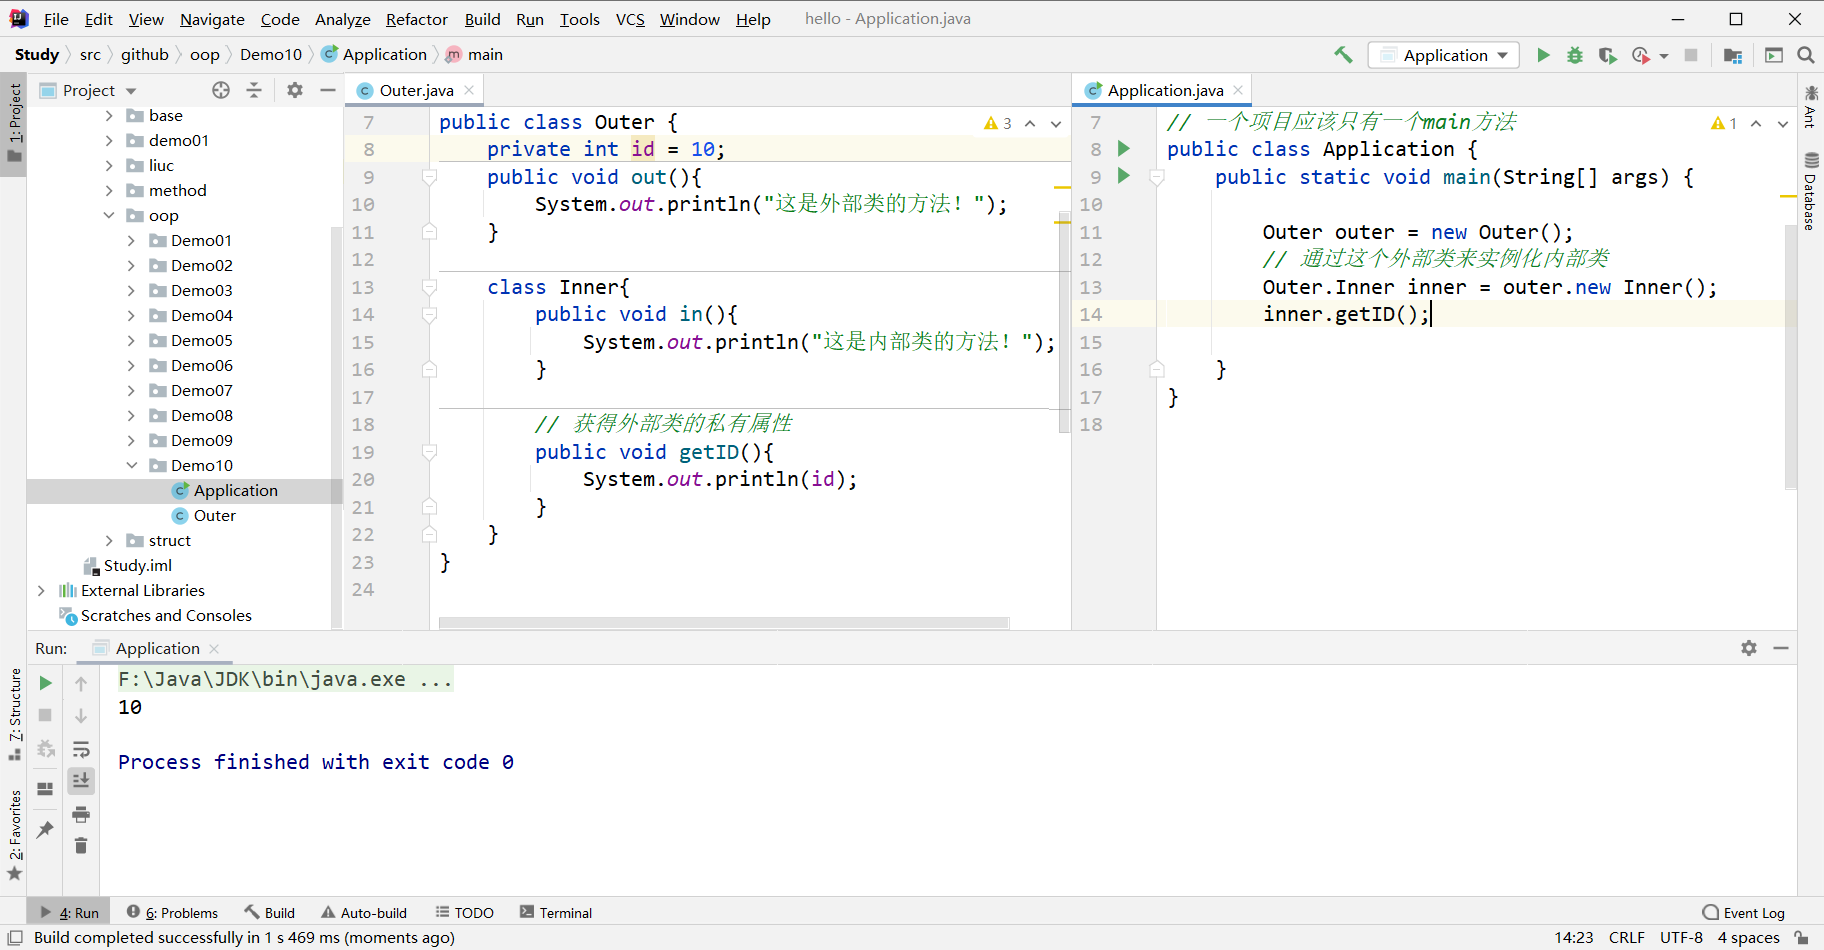Screen dimensions: 1824x950
Task: Start debugging with the bug icon
Action: [1575, 55]
